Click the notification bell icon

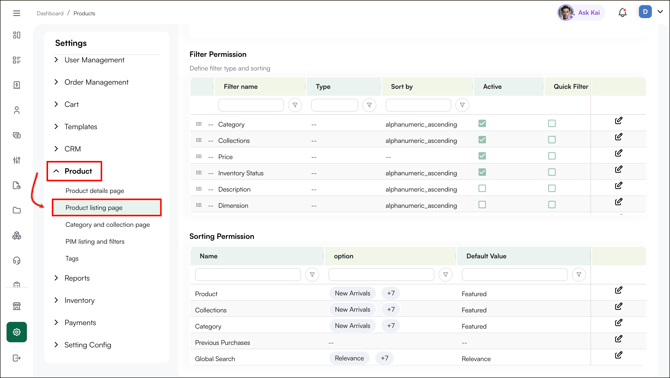[623, 13]
